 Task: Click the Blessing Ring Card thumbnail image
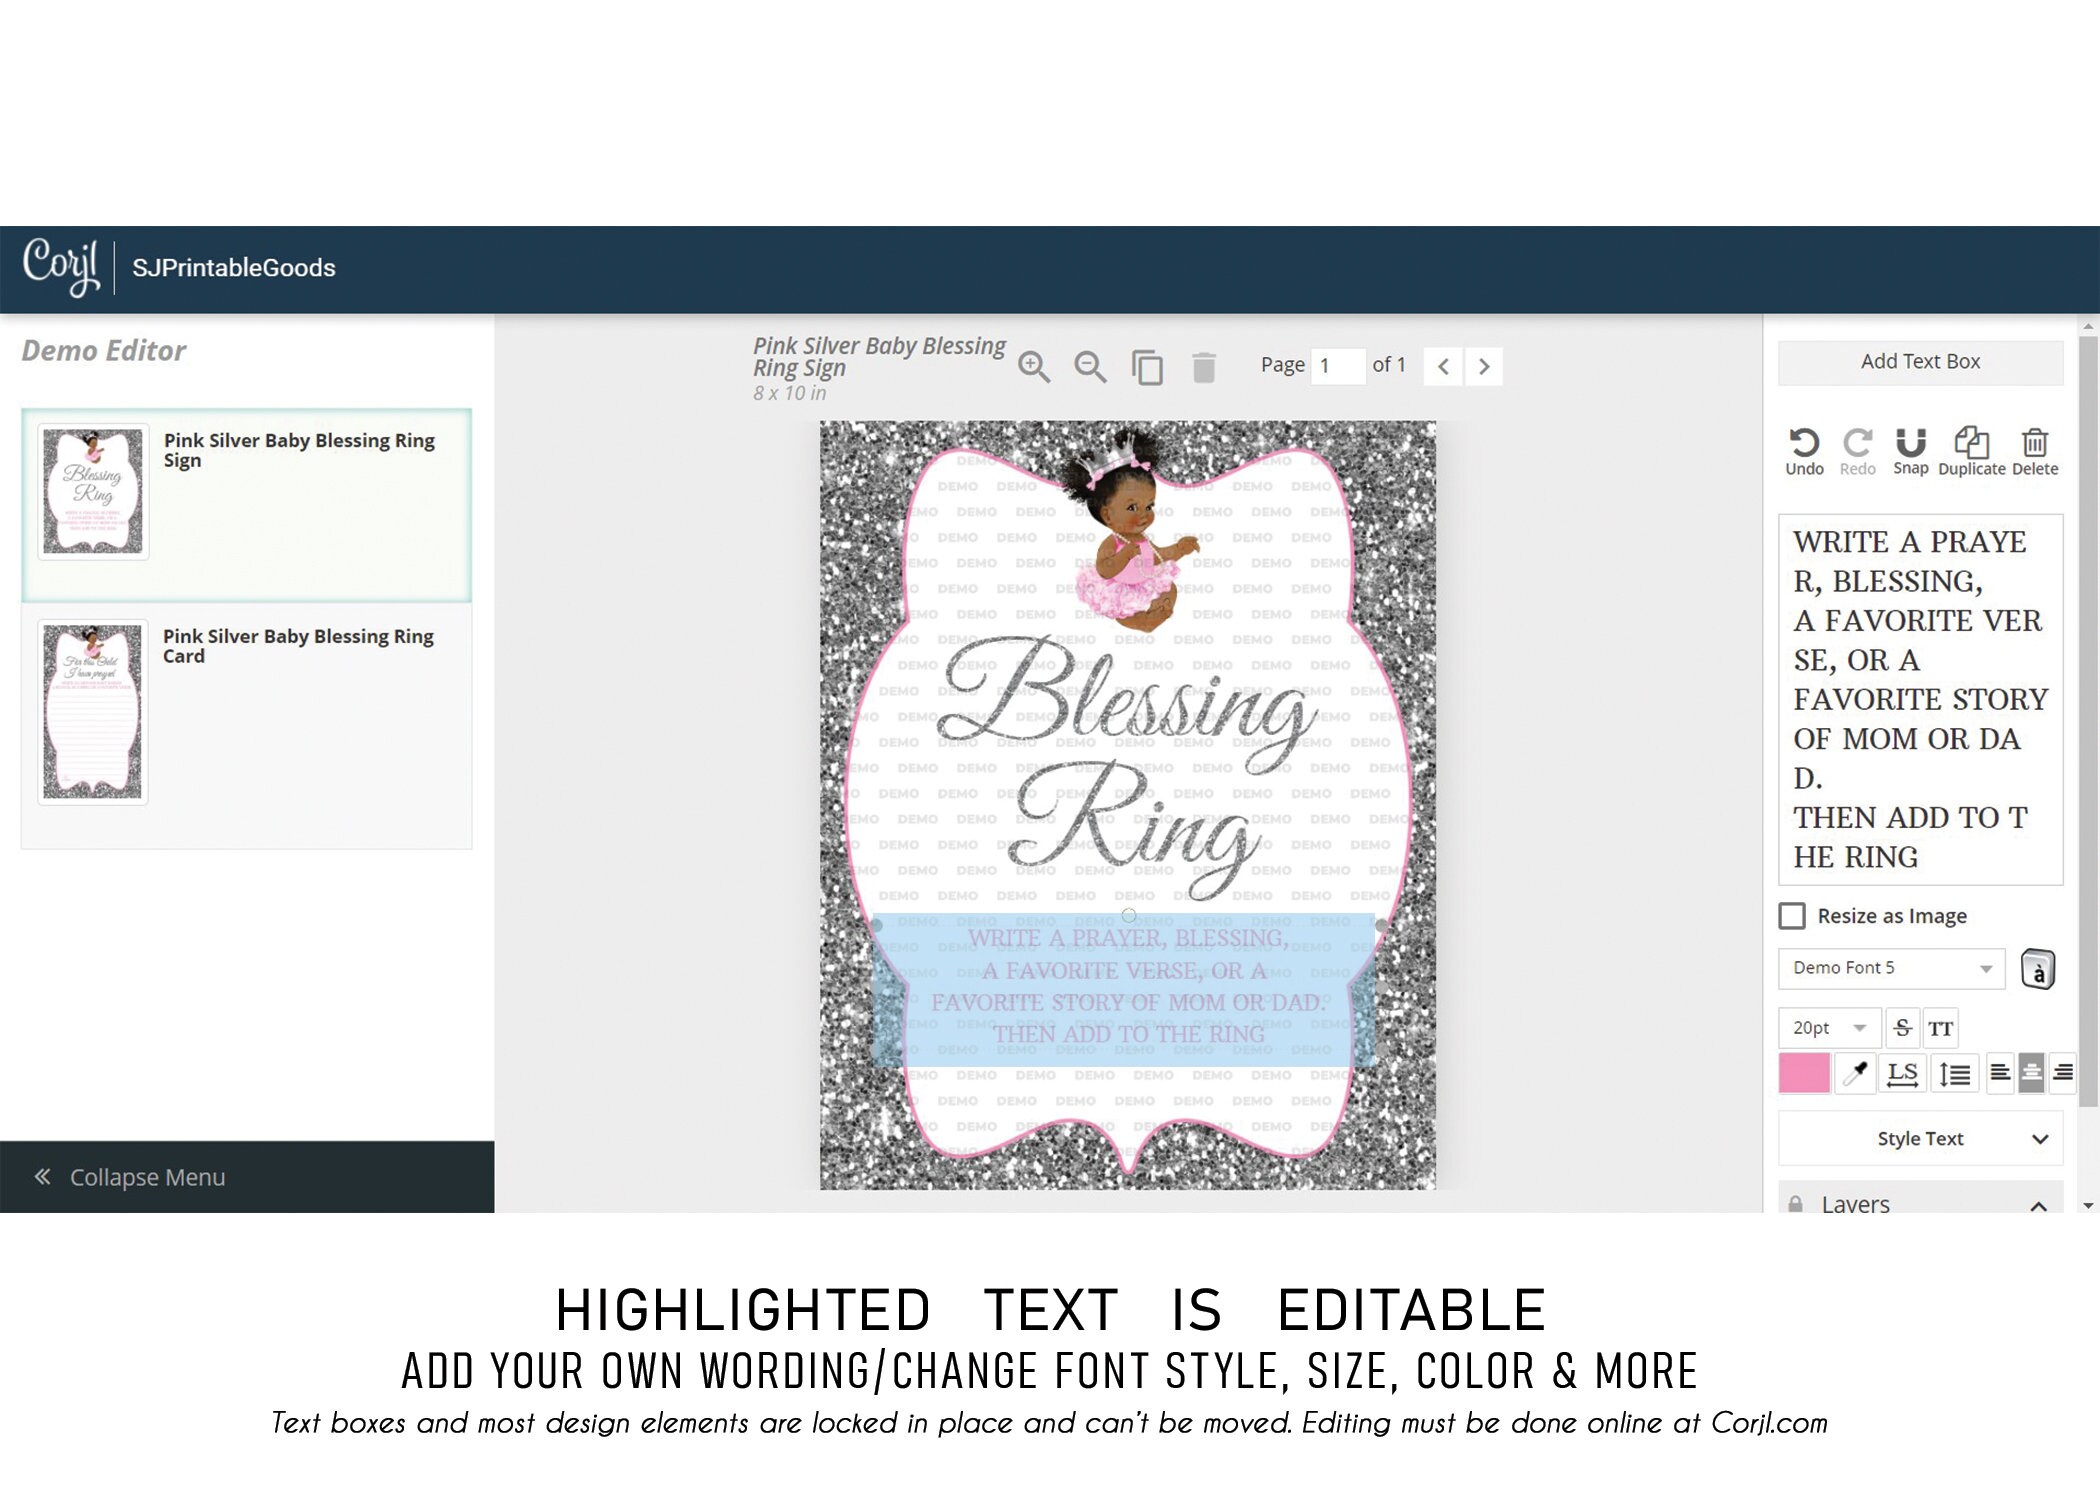(93, 712)
